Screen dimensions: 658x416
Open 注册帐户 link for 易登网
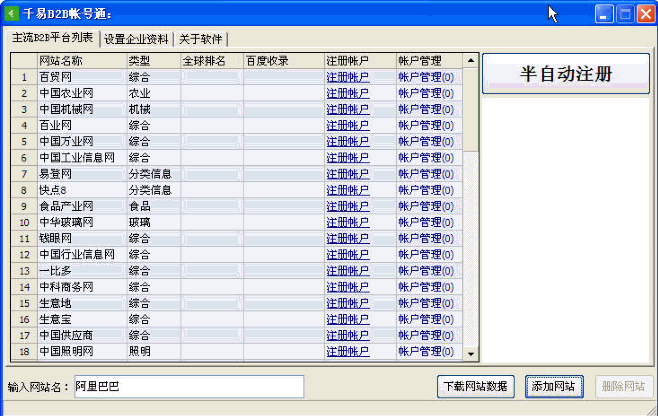[x=348, y=174]
